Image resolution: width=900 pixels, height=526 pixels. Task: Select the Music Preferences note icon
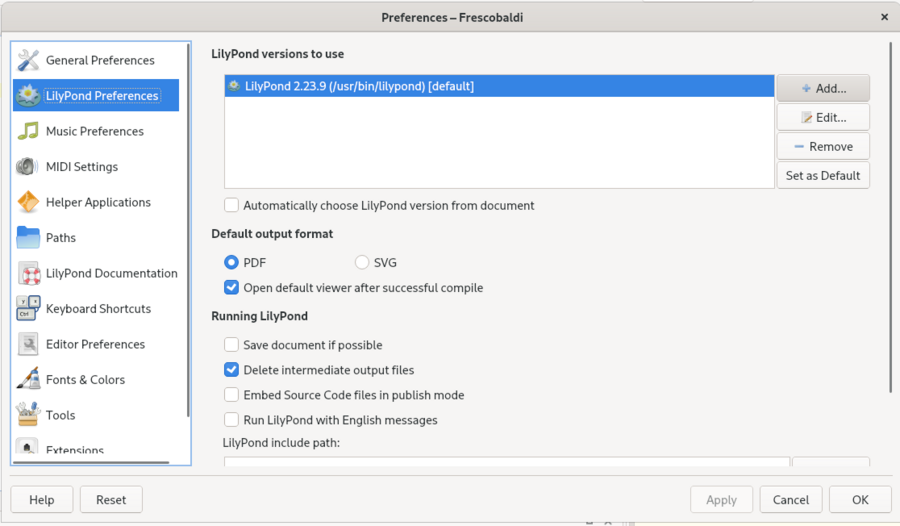coord(28,131)
